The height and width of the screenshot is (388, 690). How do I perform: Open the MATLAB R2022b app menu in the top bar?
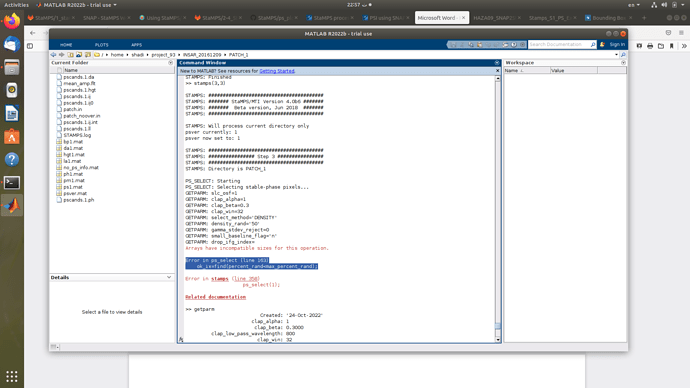[x=76, y=5]
